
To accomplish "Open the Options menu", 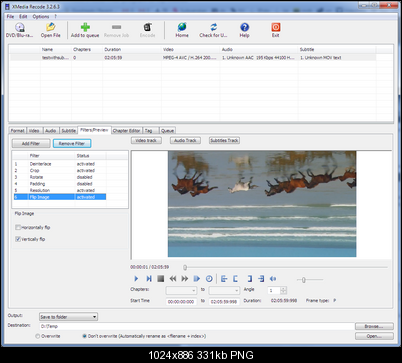I will pyautogui.click(x=41, y=16).
